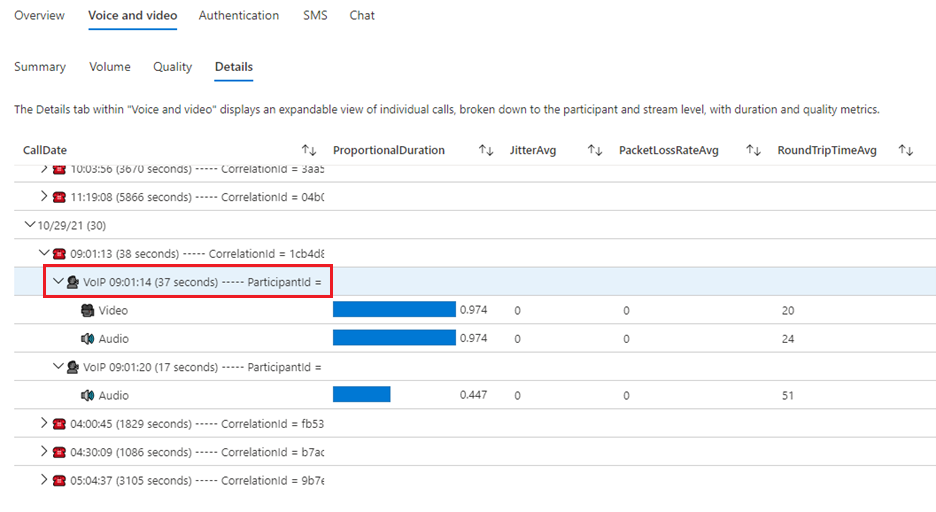This screenshot has height=512, width=936.
Task: Click the 0.974 Audio duration bar
Action: pos(394,338)
